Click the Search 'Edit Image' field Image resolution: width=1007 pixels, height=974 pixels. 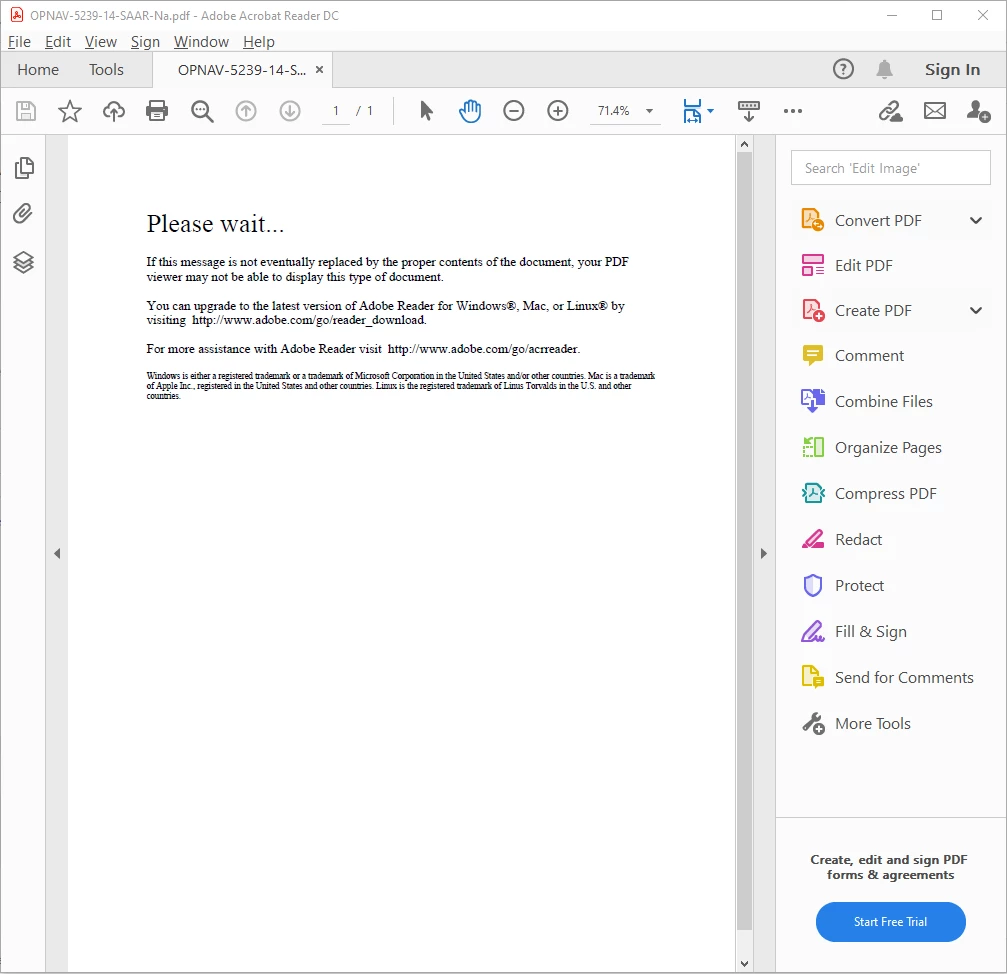click(890, 168)
